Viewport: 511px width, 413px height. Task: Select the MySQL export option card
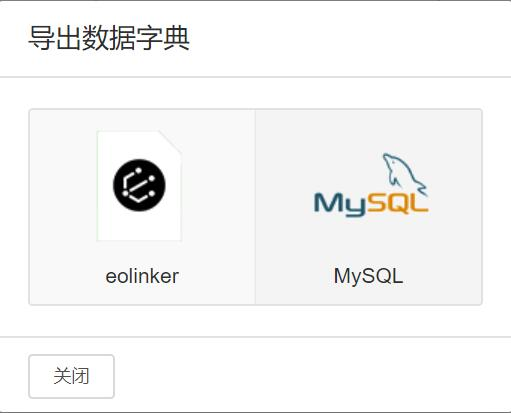pos(369,207)
